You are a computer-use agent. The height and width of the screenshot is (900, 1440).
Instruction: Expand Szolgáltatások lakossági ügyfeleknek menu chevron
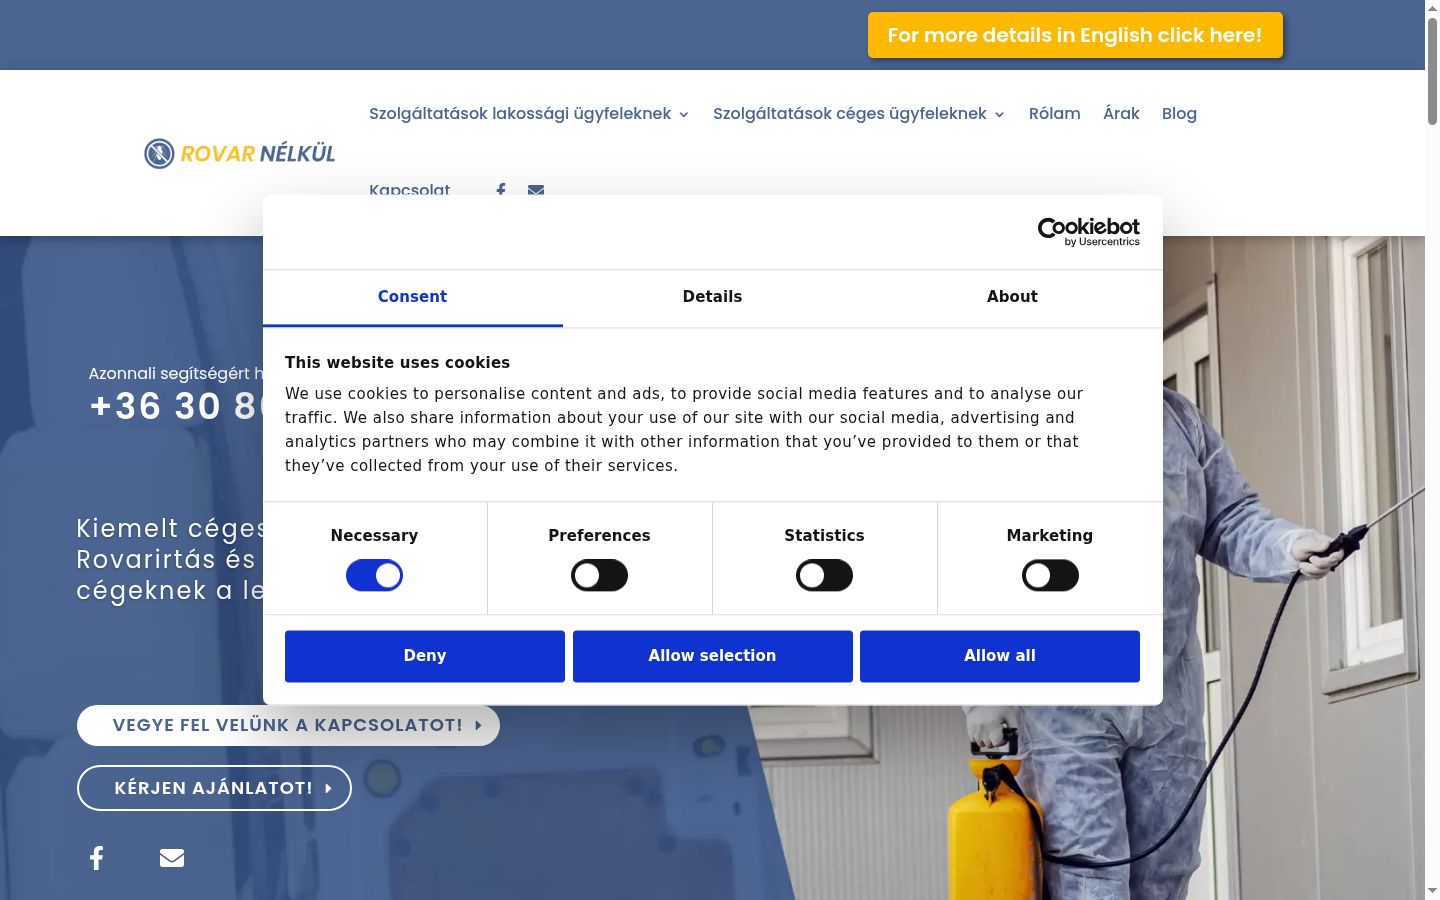[x=684, y=115]
